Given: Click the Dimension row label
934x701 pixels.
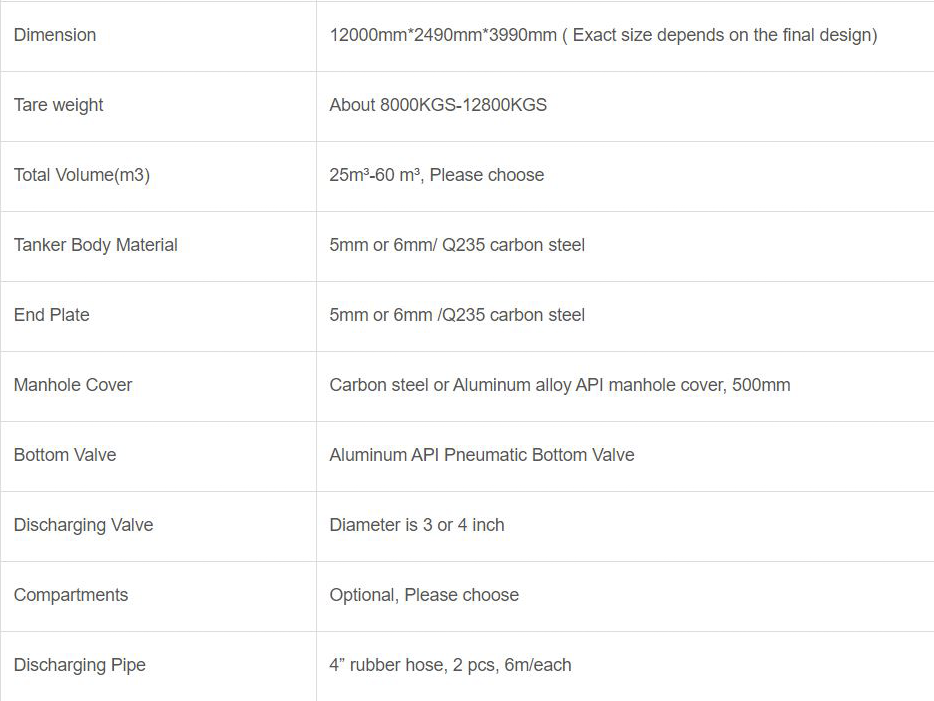Looking at the screenshot, I should pos(55,35).
